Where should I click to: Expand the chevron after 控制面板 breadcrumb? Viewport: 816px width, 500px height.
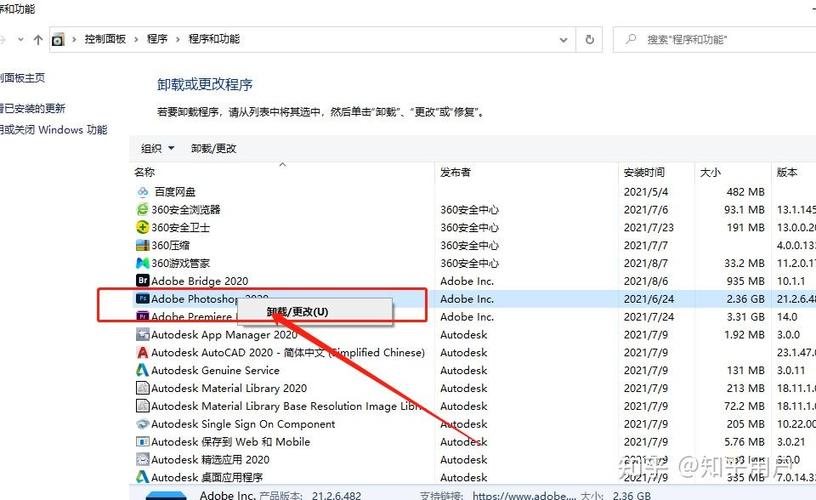click(74, 40)
